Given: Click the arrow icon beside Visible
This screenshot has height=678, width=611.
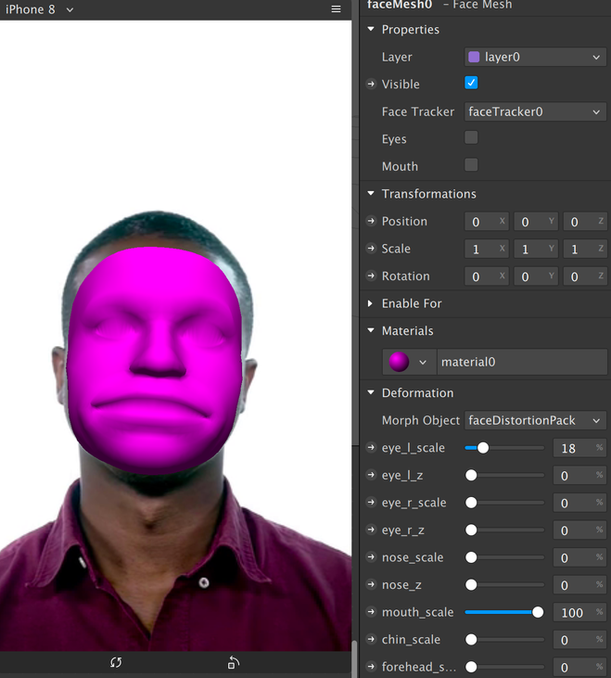Looking at the screenshot, I should [x=371, y=84].
